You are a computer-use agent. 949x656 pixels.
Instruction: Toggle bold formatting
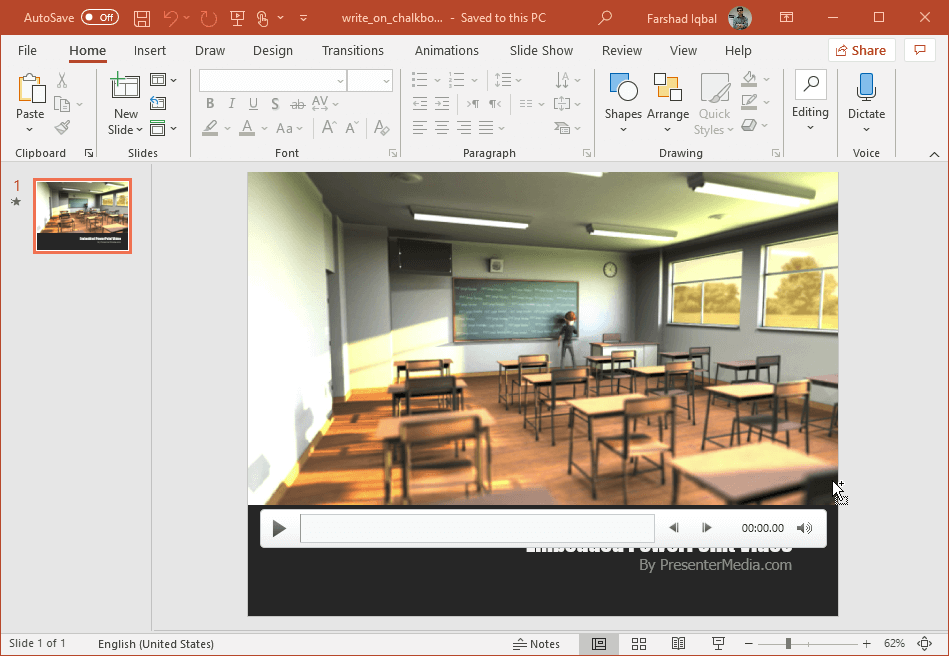click(210, 104)
